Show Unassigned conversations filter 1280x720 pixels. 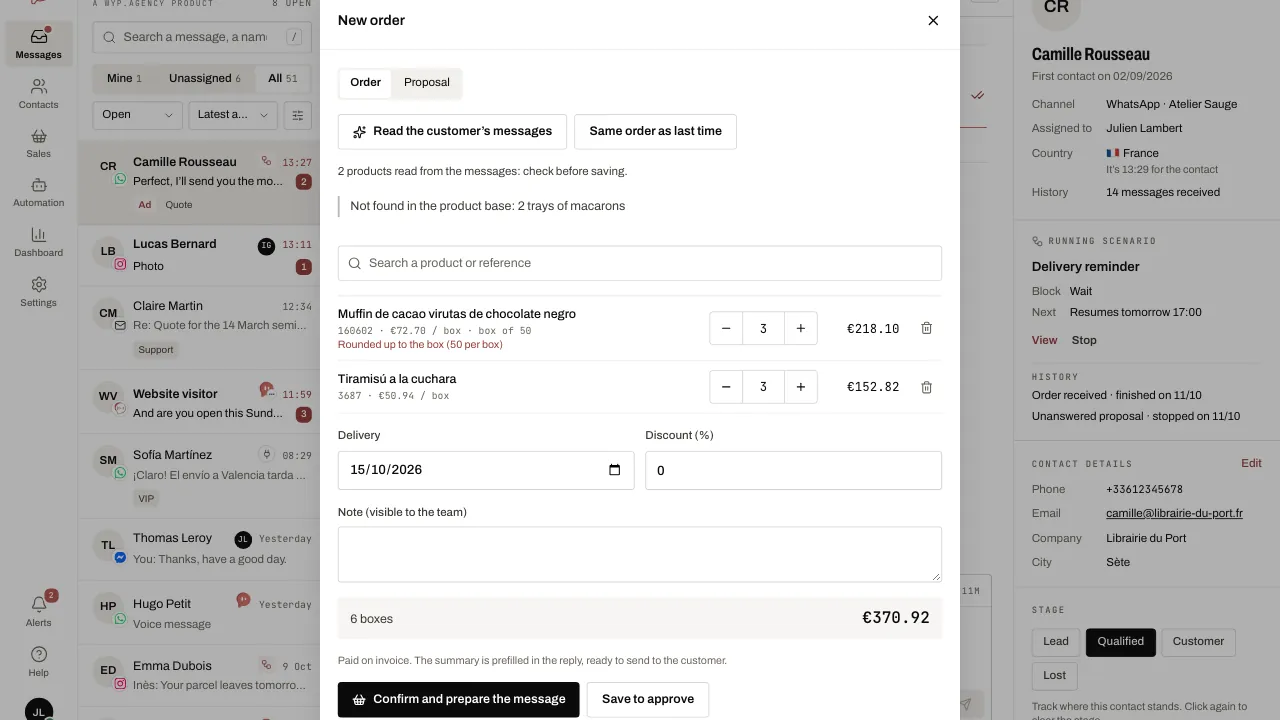coord(204,78)
